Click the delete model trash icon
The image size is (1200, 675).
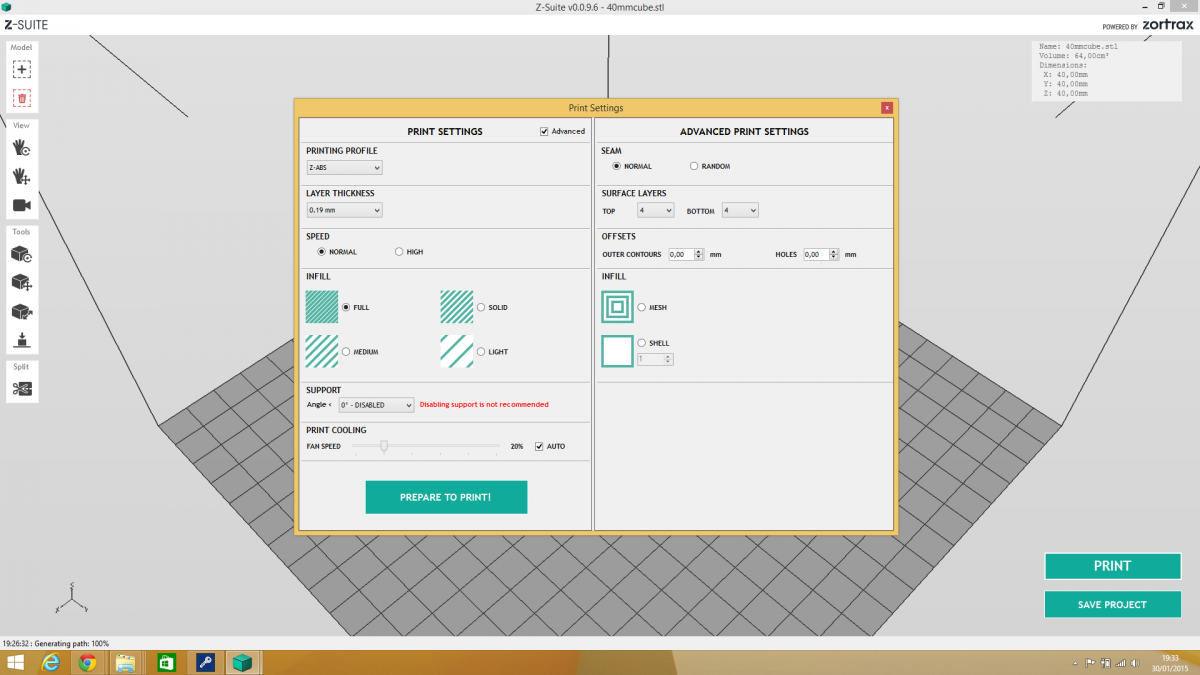click(22, 98)
